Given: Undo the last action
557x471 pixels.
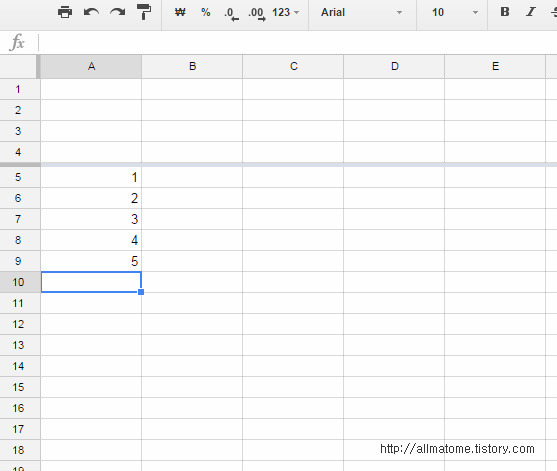Looking at the screenshot, I should click(91, 12).
